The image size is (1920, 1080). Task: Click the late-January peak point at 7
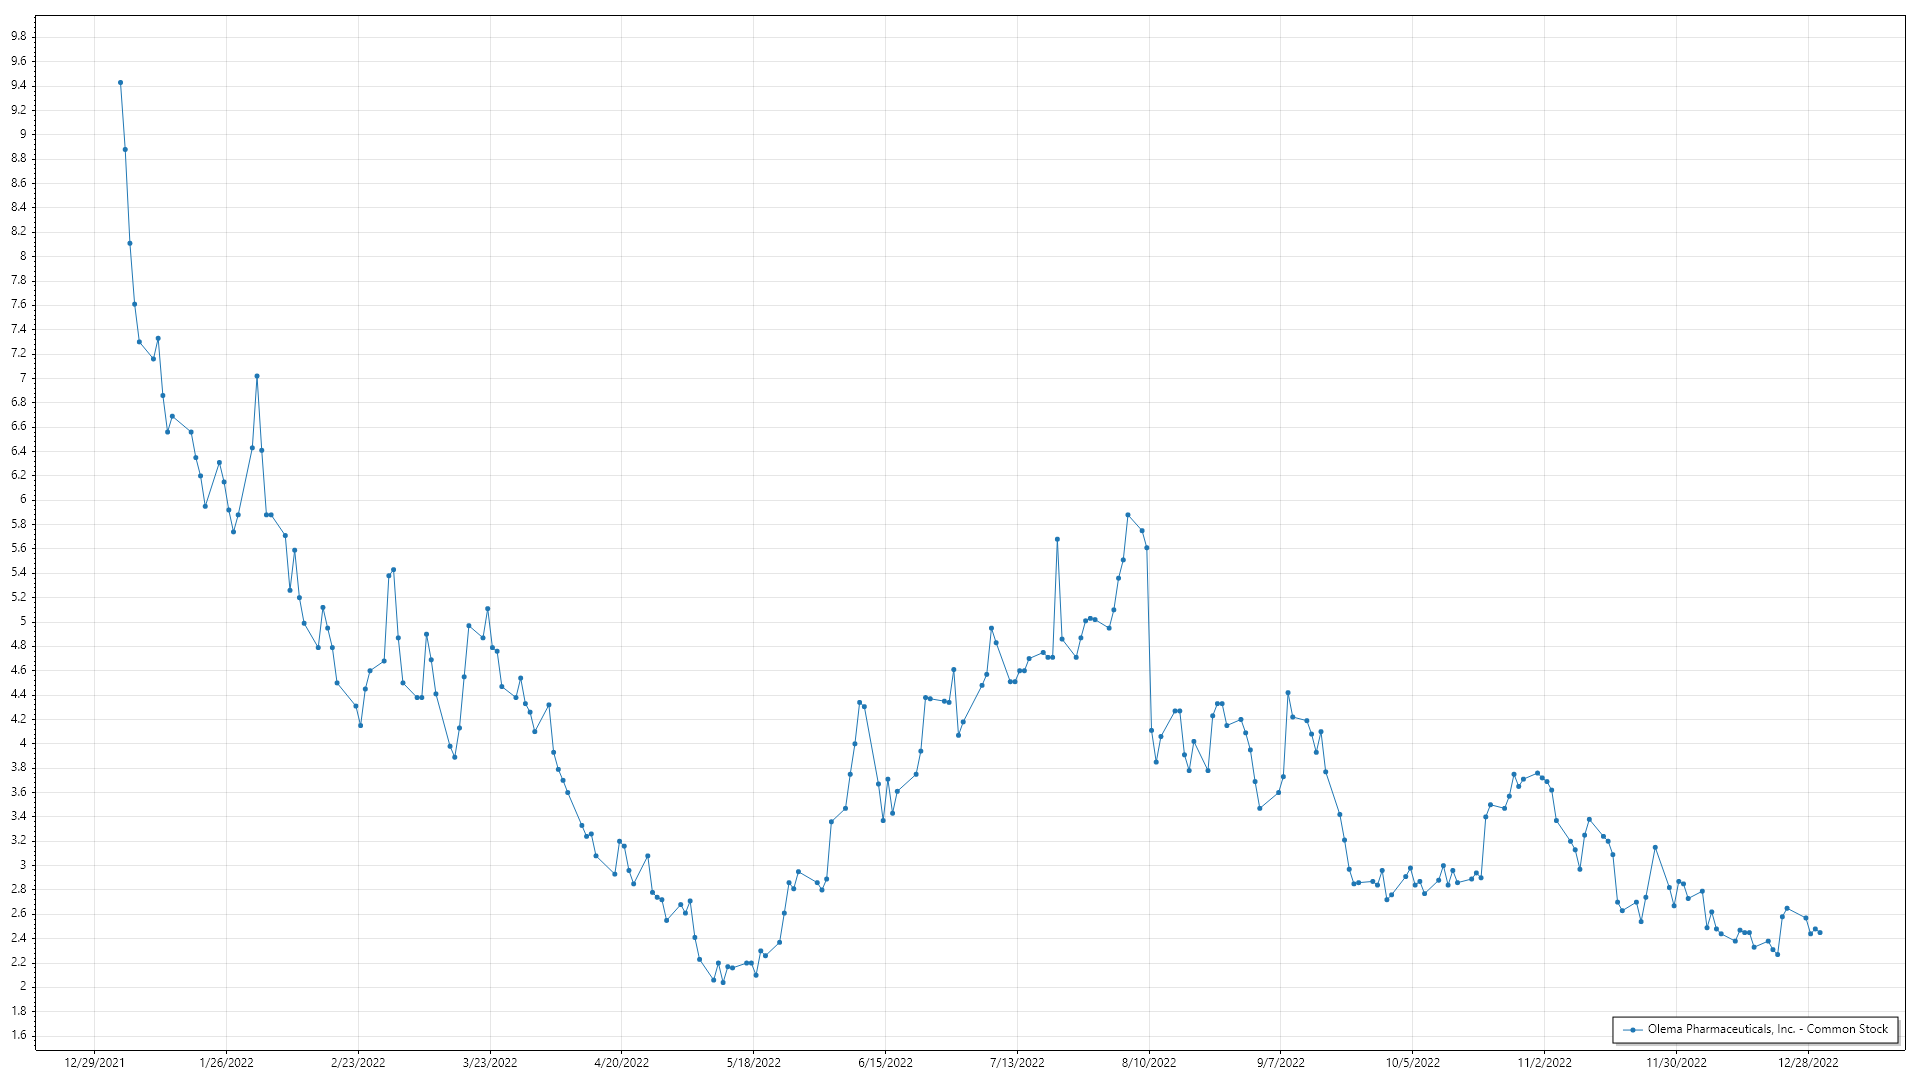pyautogui.click(x=257, y=376)
